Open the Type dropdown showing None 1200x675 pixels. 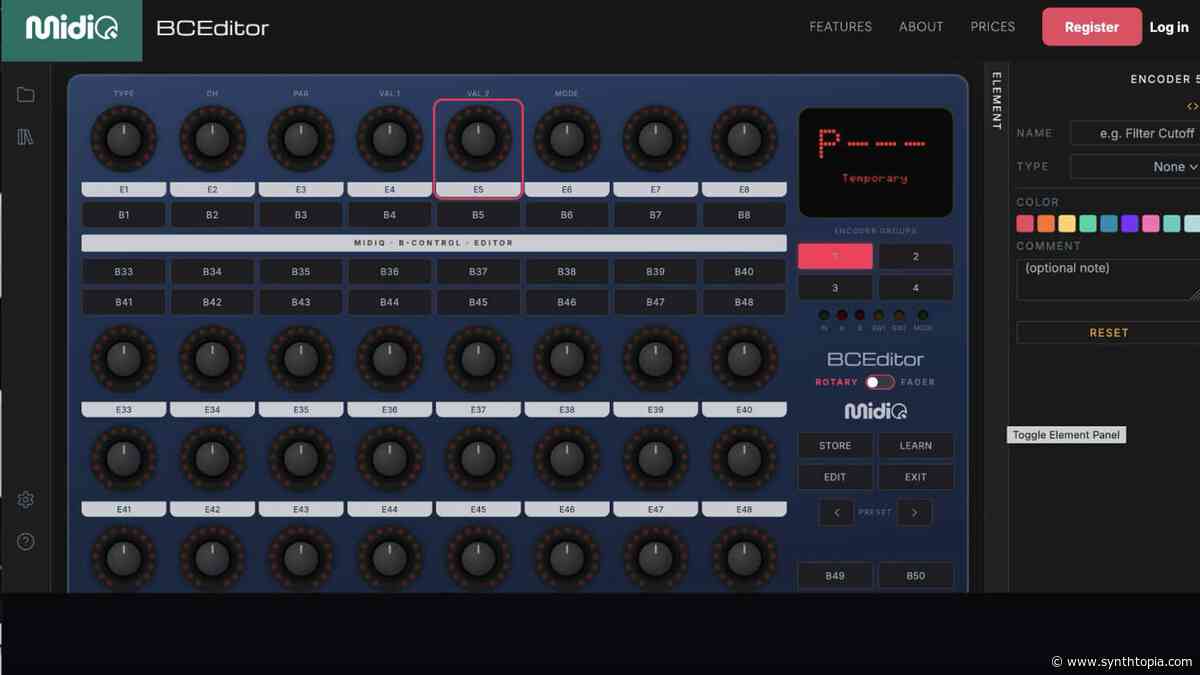point(1134,167)
